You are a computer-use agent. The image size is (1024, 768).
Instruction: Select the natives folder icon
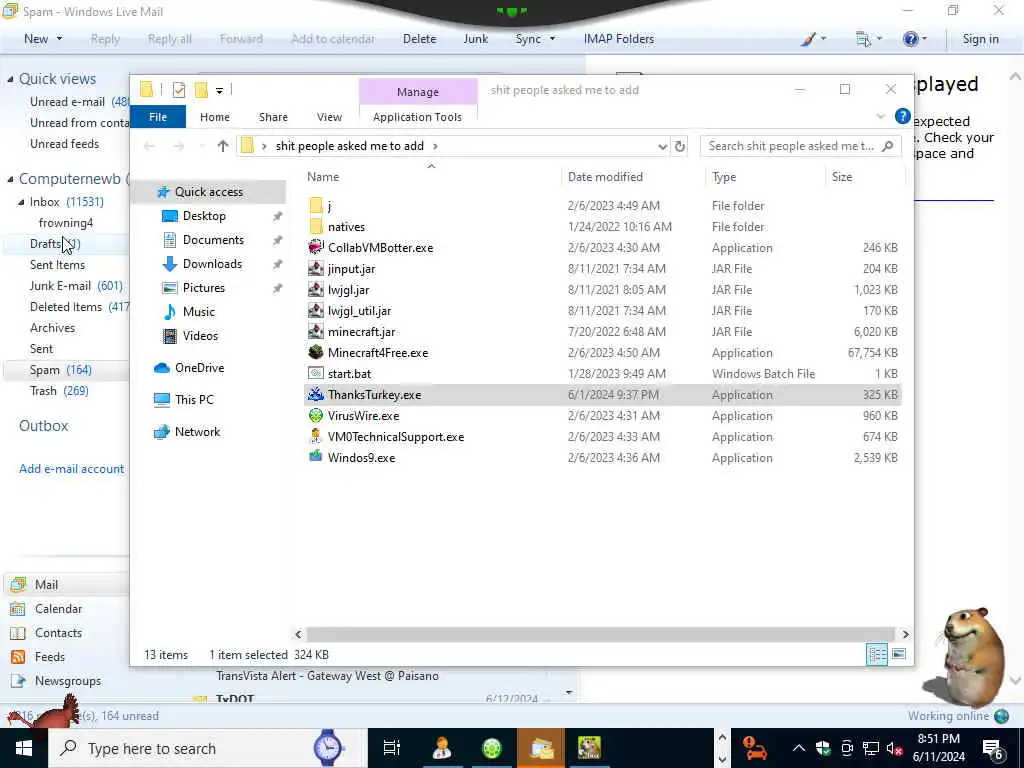point(316,227)
